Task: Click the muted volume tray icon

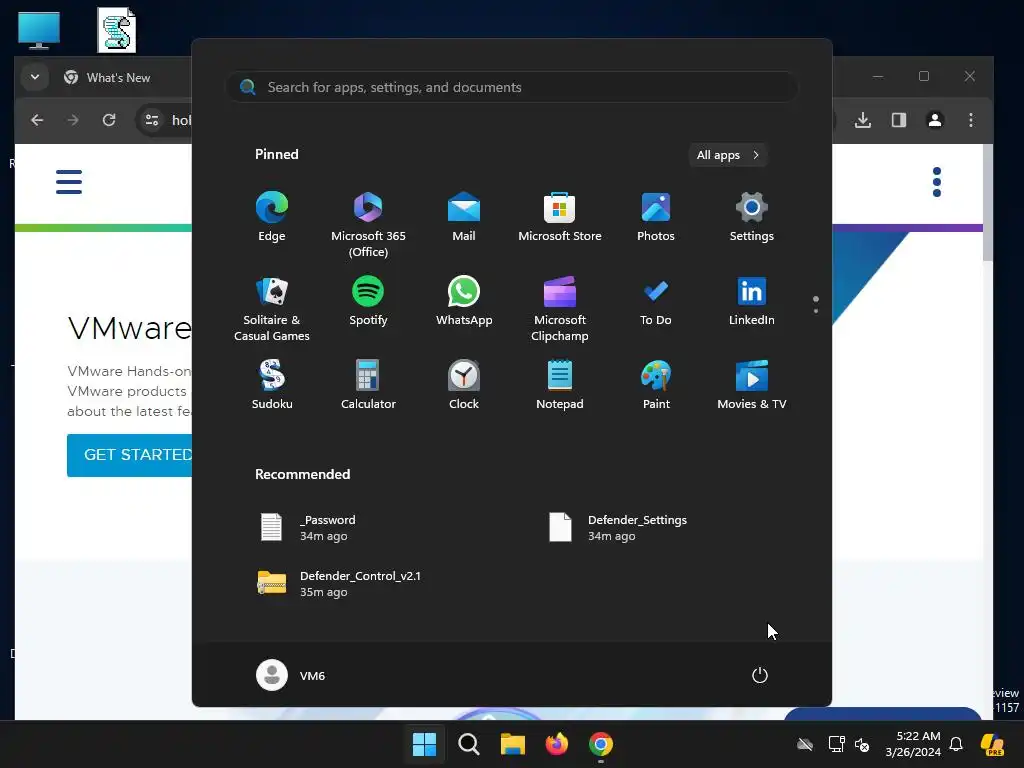Action: [x=862, y=744]
